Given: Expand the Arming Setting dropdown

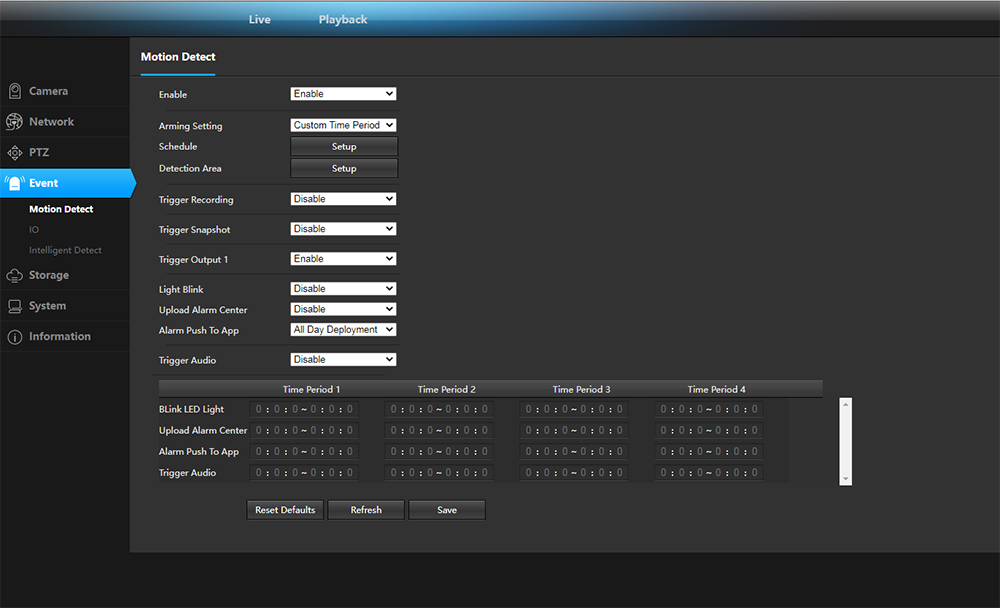Looking at the screenshot, I should 343,126.
